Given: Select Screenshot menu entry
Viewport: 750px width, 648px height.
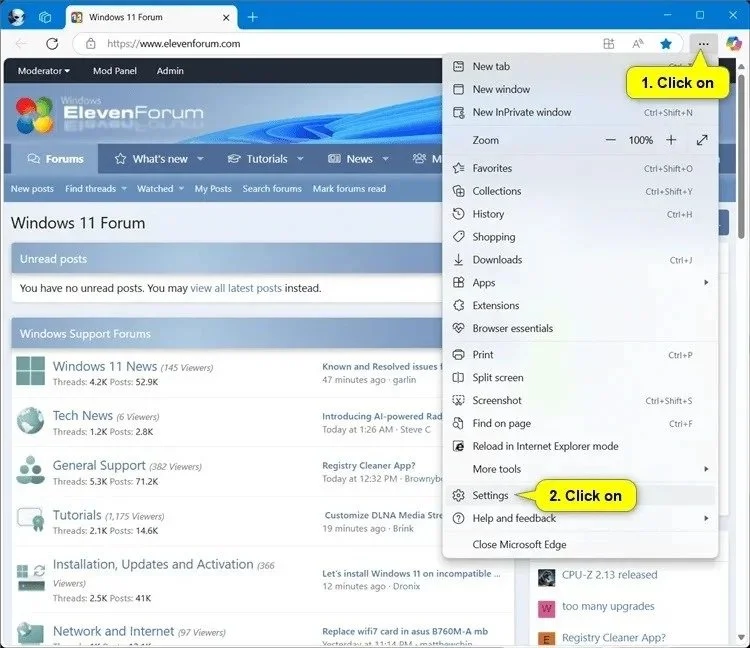Looking at the screenshot, I should [x=580, y=401].
